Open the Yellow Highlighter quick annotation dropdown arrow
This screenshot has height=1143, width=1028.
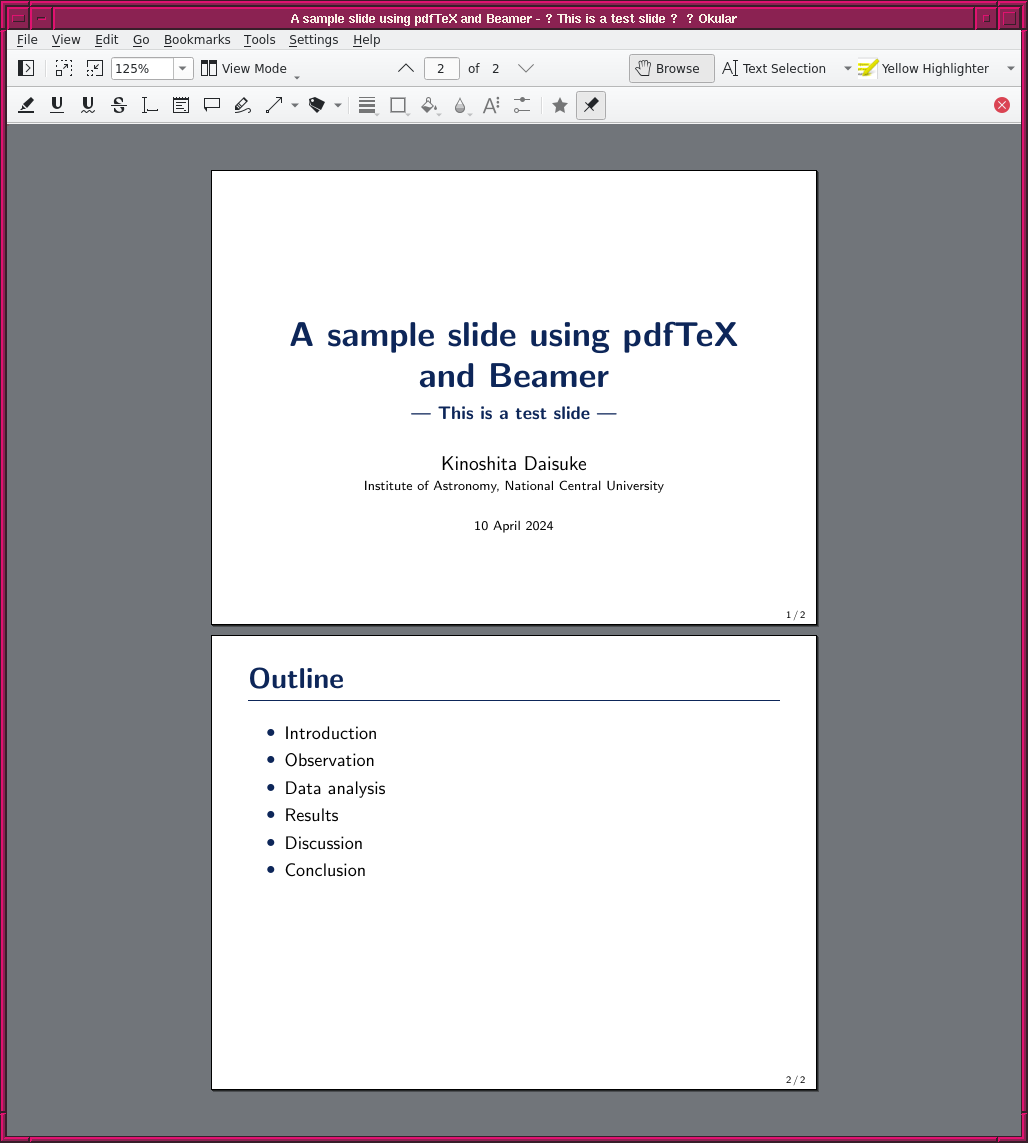click(1010, 68)
